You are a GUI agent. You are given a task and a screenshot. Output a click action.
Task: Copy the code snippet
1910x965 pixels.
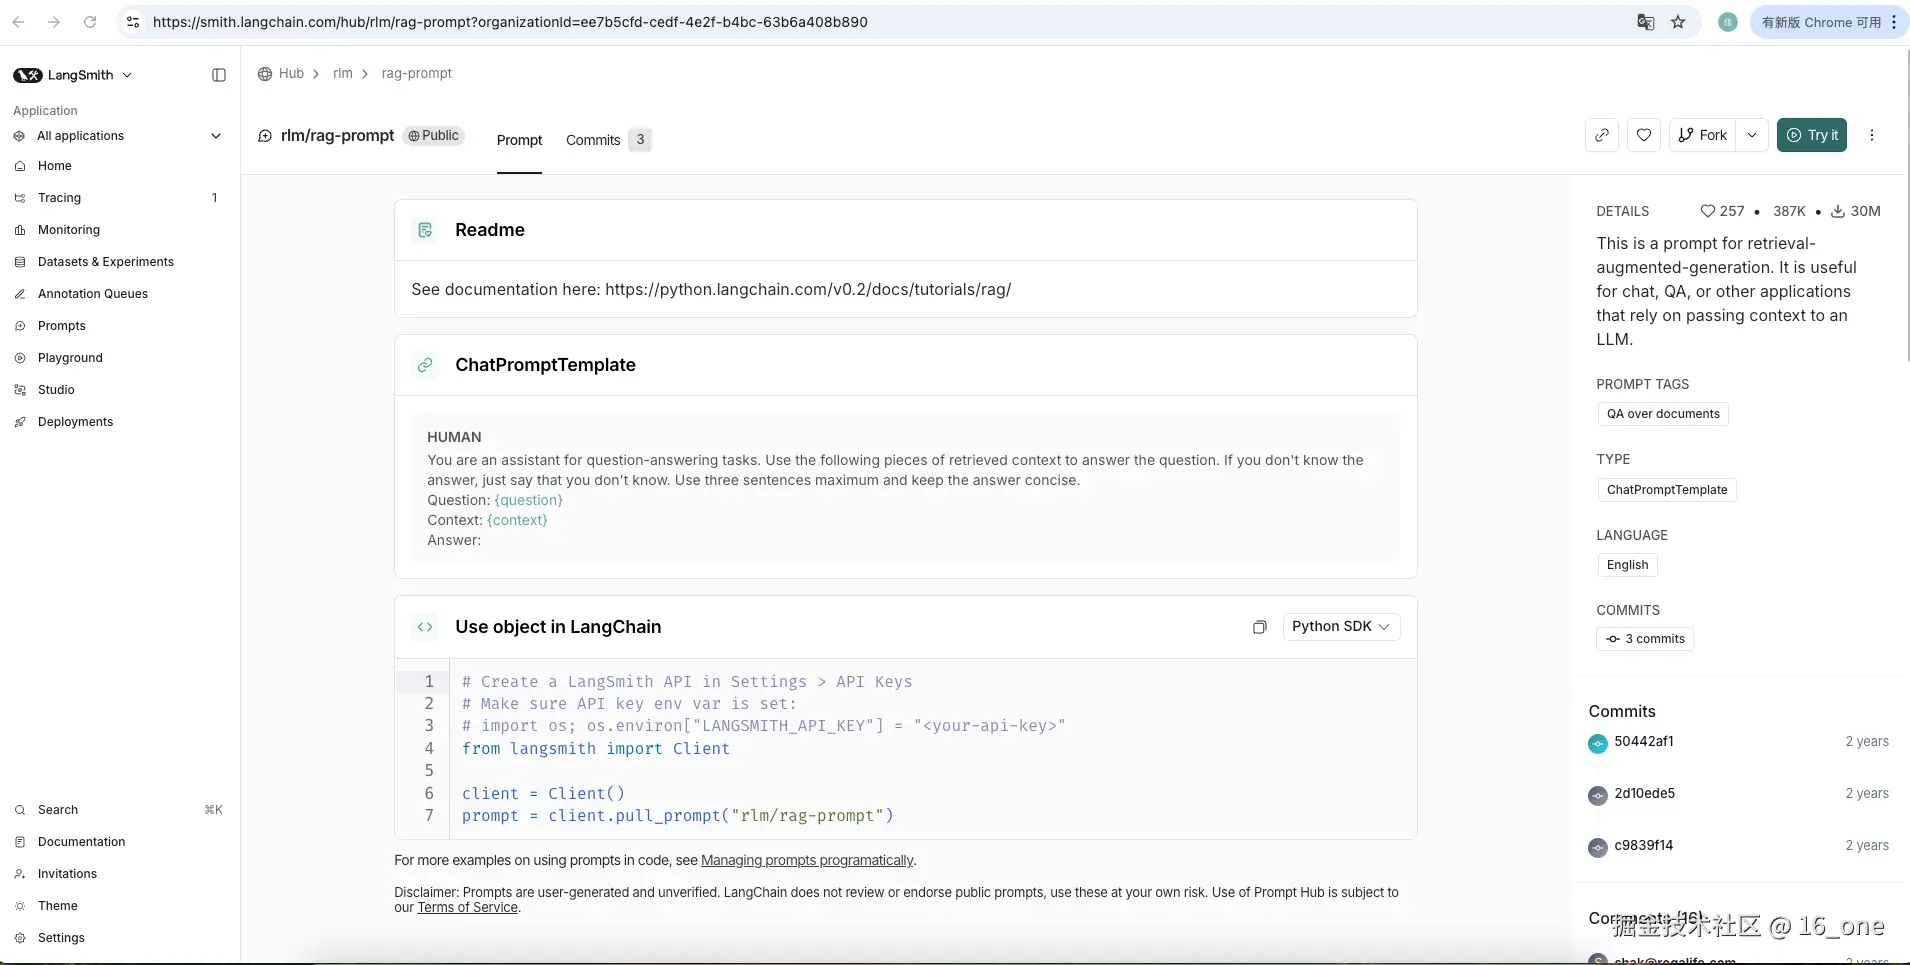pos(1260,627)
